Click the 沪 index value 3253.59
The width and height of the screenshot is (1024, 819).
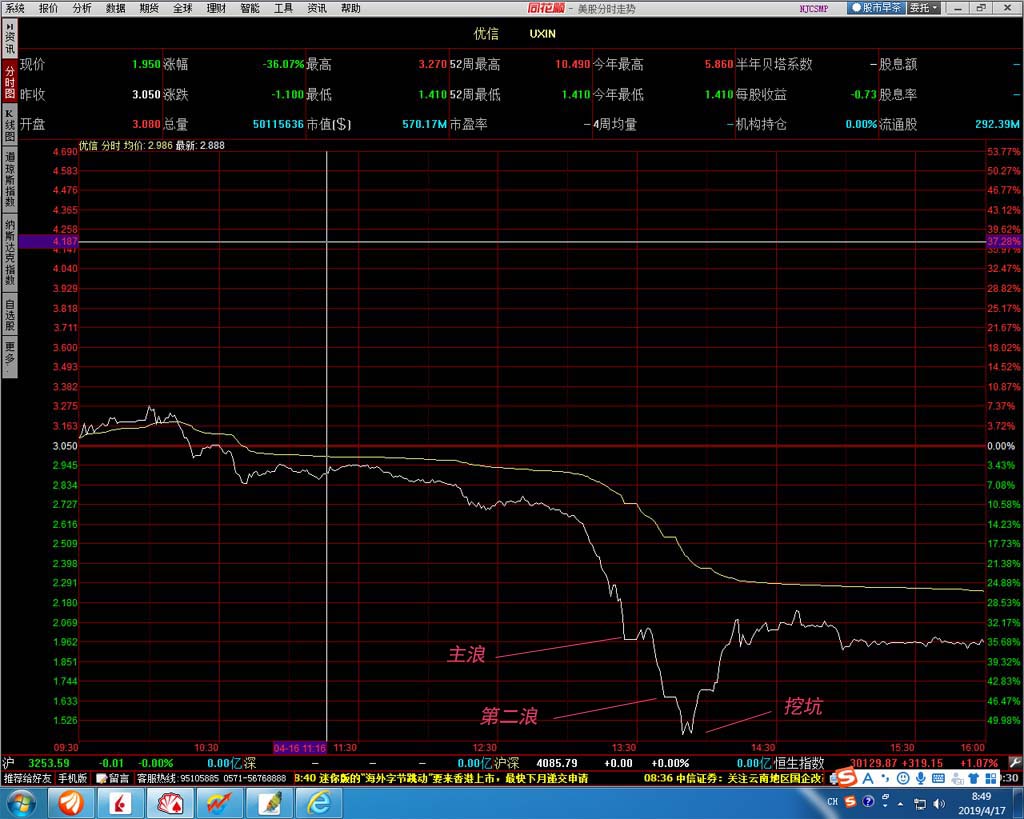pyautogui.click(x=48, y=763)
